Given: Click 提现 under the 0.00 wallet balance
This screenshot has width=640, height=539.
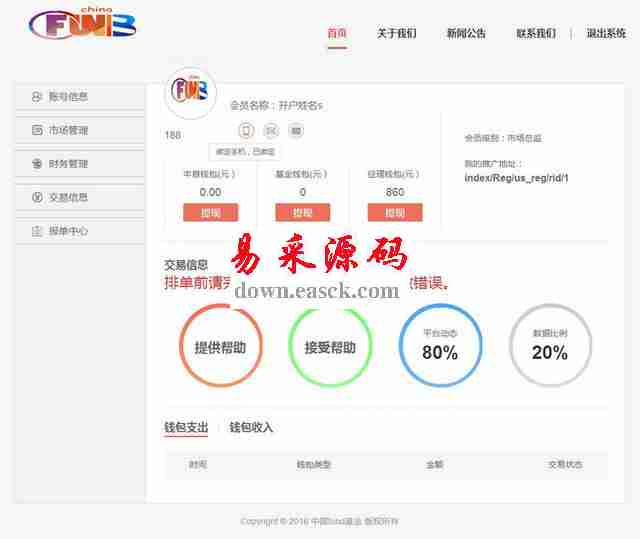Looking at the screenshot, I should [211, 213].
